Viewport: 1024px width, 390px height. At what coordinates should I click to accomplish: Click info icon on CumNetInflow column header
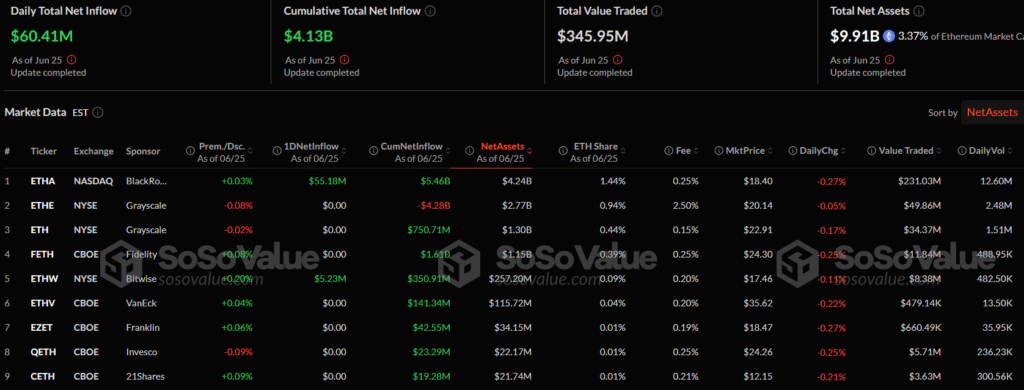pos(374,151)
